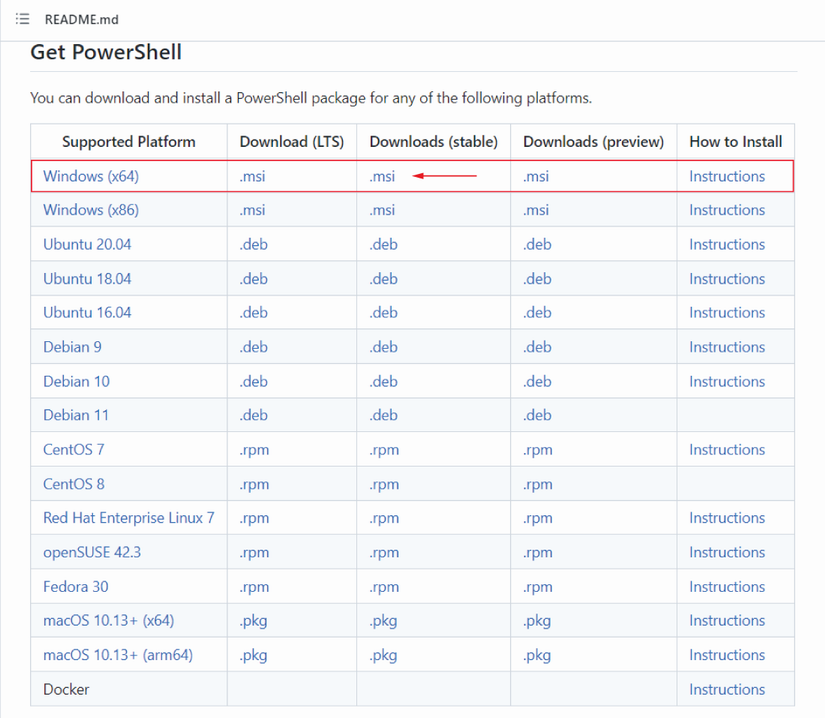Download macOS 10.13+ (arm64) LTS .pkg

[254, 655]
